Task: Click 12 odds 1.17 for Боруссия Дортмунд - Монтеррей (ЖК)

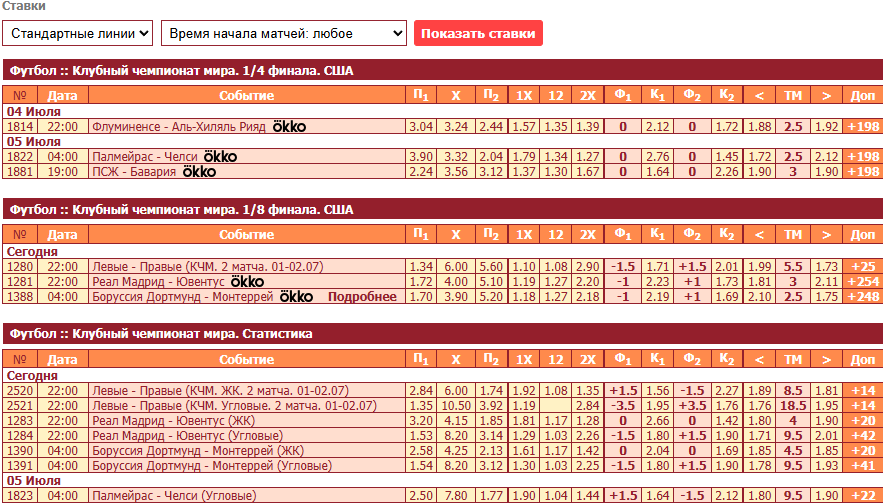Action: coord(555,451)
